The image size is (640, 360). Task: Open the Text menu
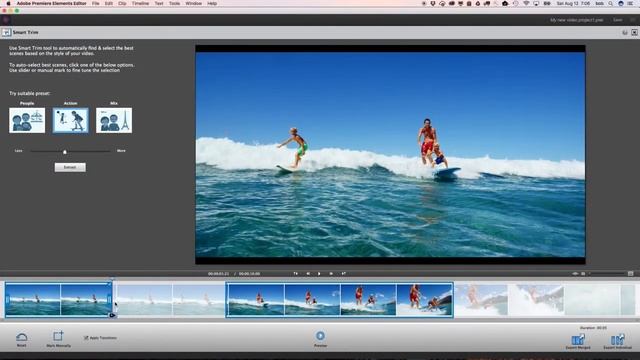(x=159, y=3)
